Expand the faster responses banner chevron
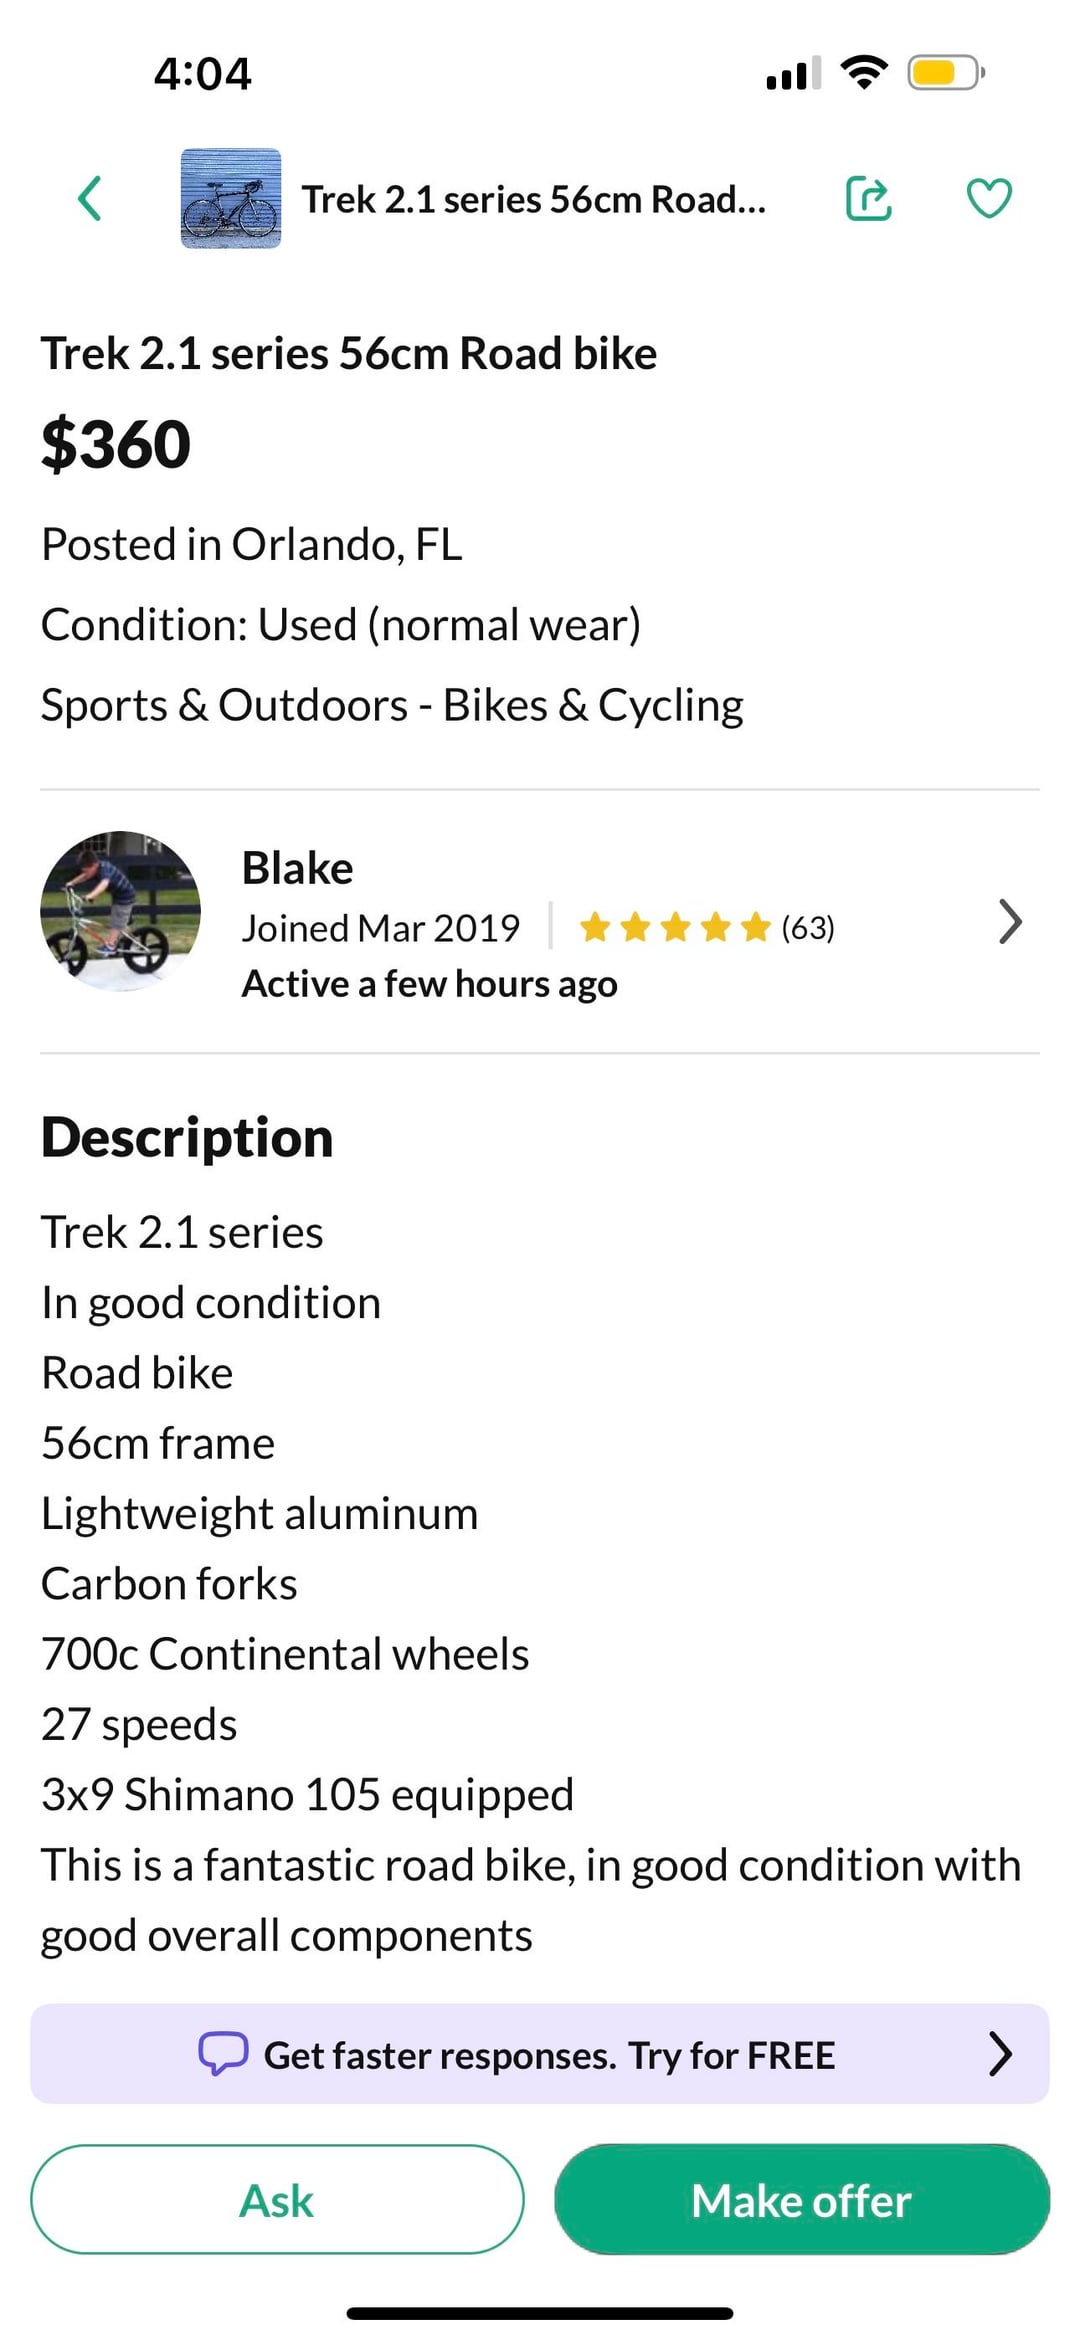The width and height of the screenshot is (1080, 2340). click(x=1000, y=2054)
